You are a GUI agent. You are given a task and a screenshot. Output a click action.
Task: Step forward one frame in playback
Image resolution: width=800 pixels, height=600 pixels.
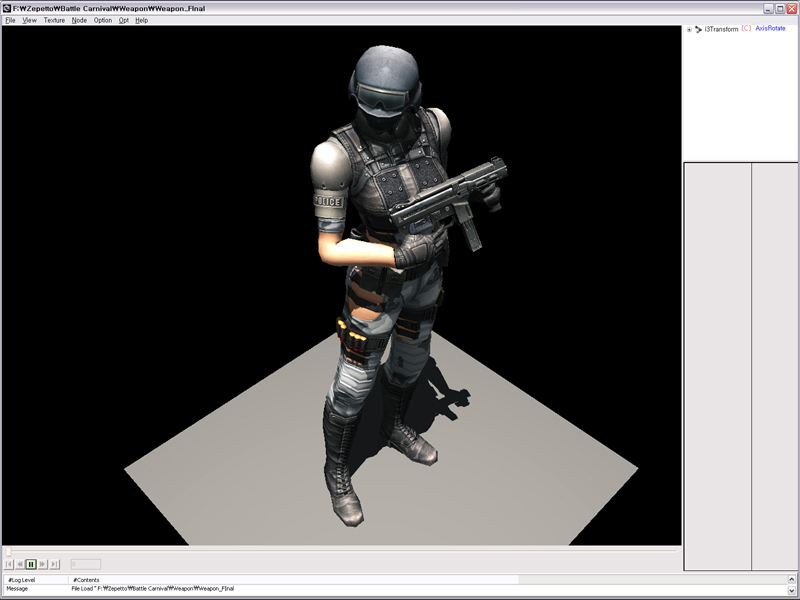pos(43,564)
